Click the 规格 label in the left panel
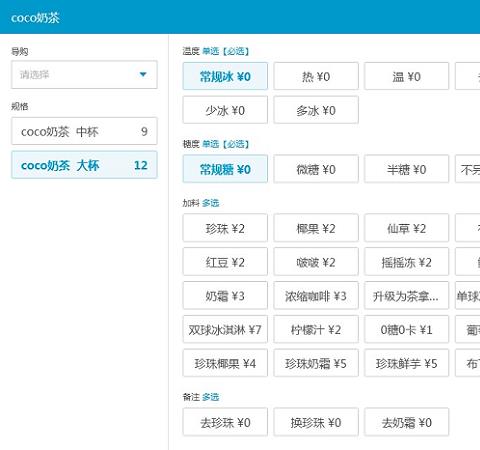This screenshot has height=450, width=480. pos(20,106)
